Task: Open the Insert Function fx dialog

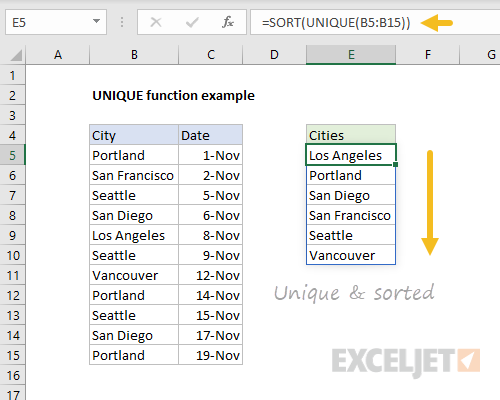Action: (x=228, y=22)
